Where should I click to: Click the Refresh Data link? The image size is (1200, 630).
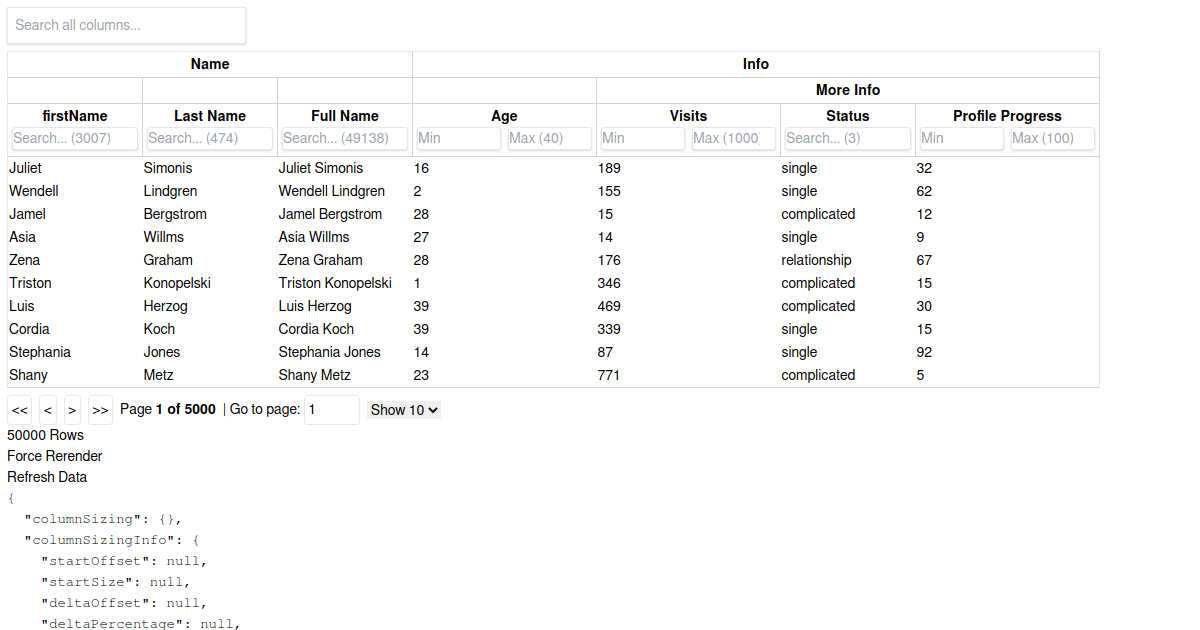(46, 476)
